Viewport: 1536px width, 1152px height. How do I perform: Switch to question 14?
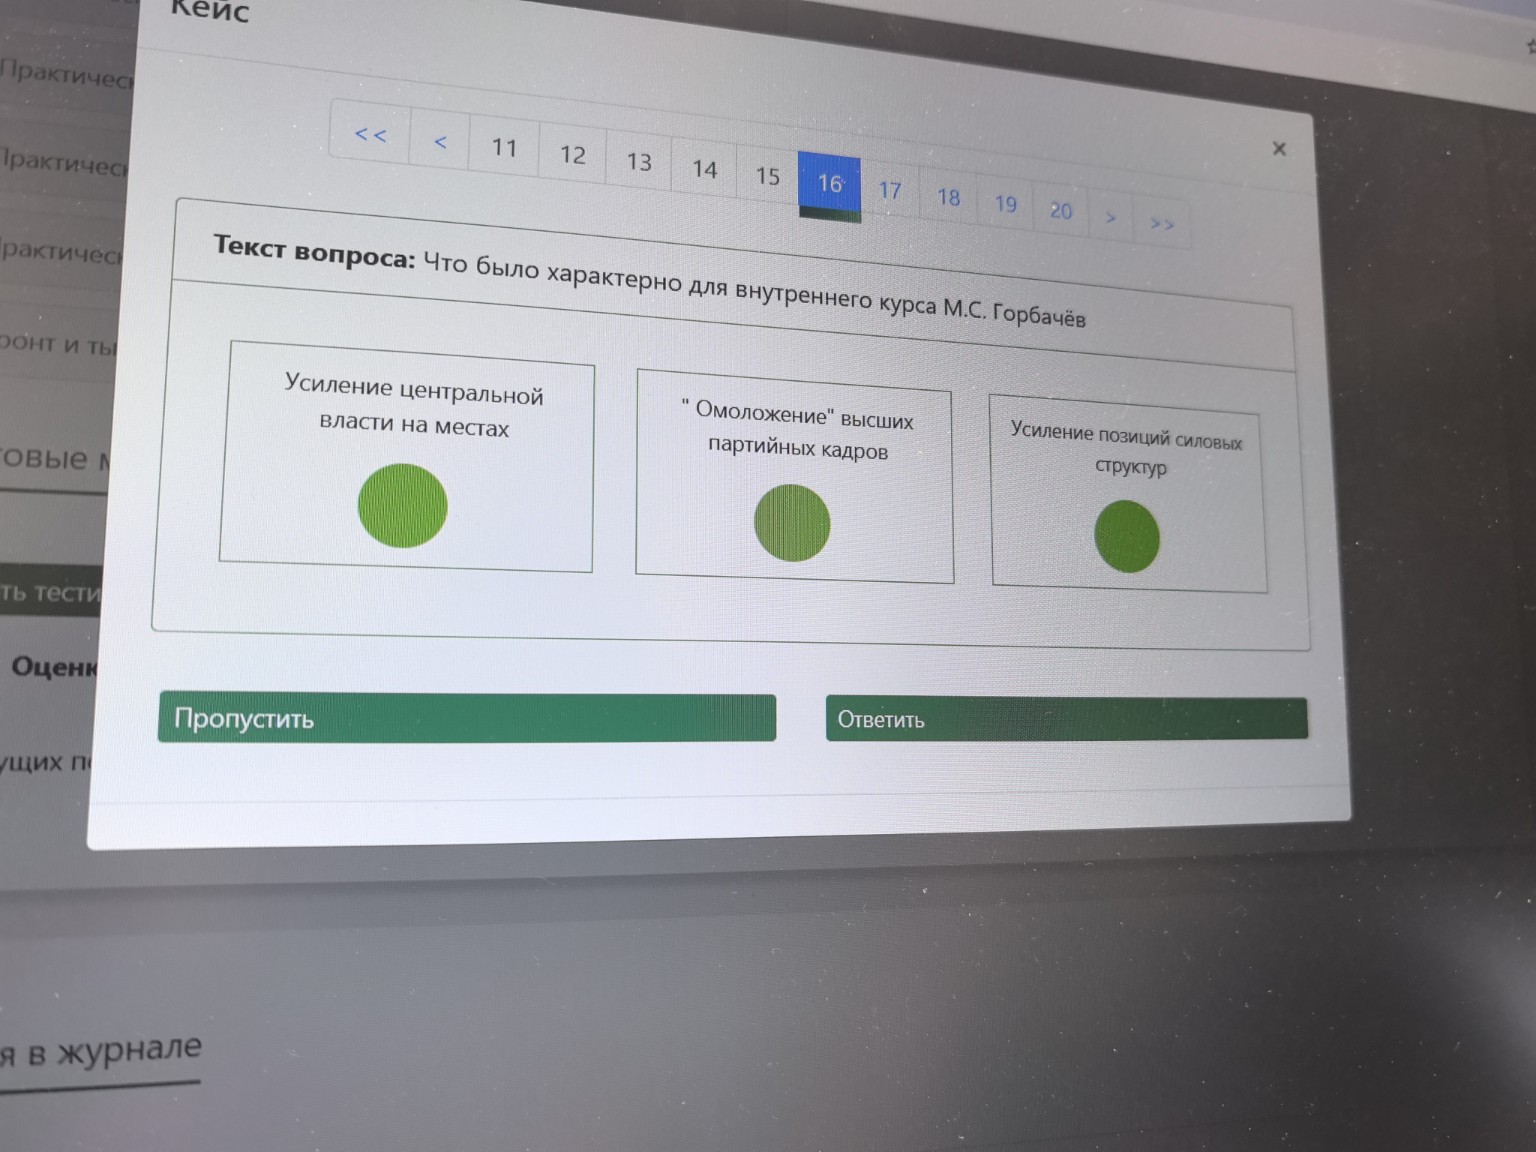pyautogui.click(x=705, y=169)
